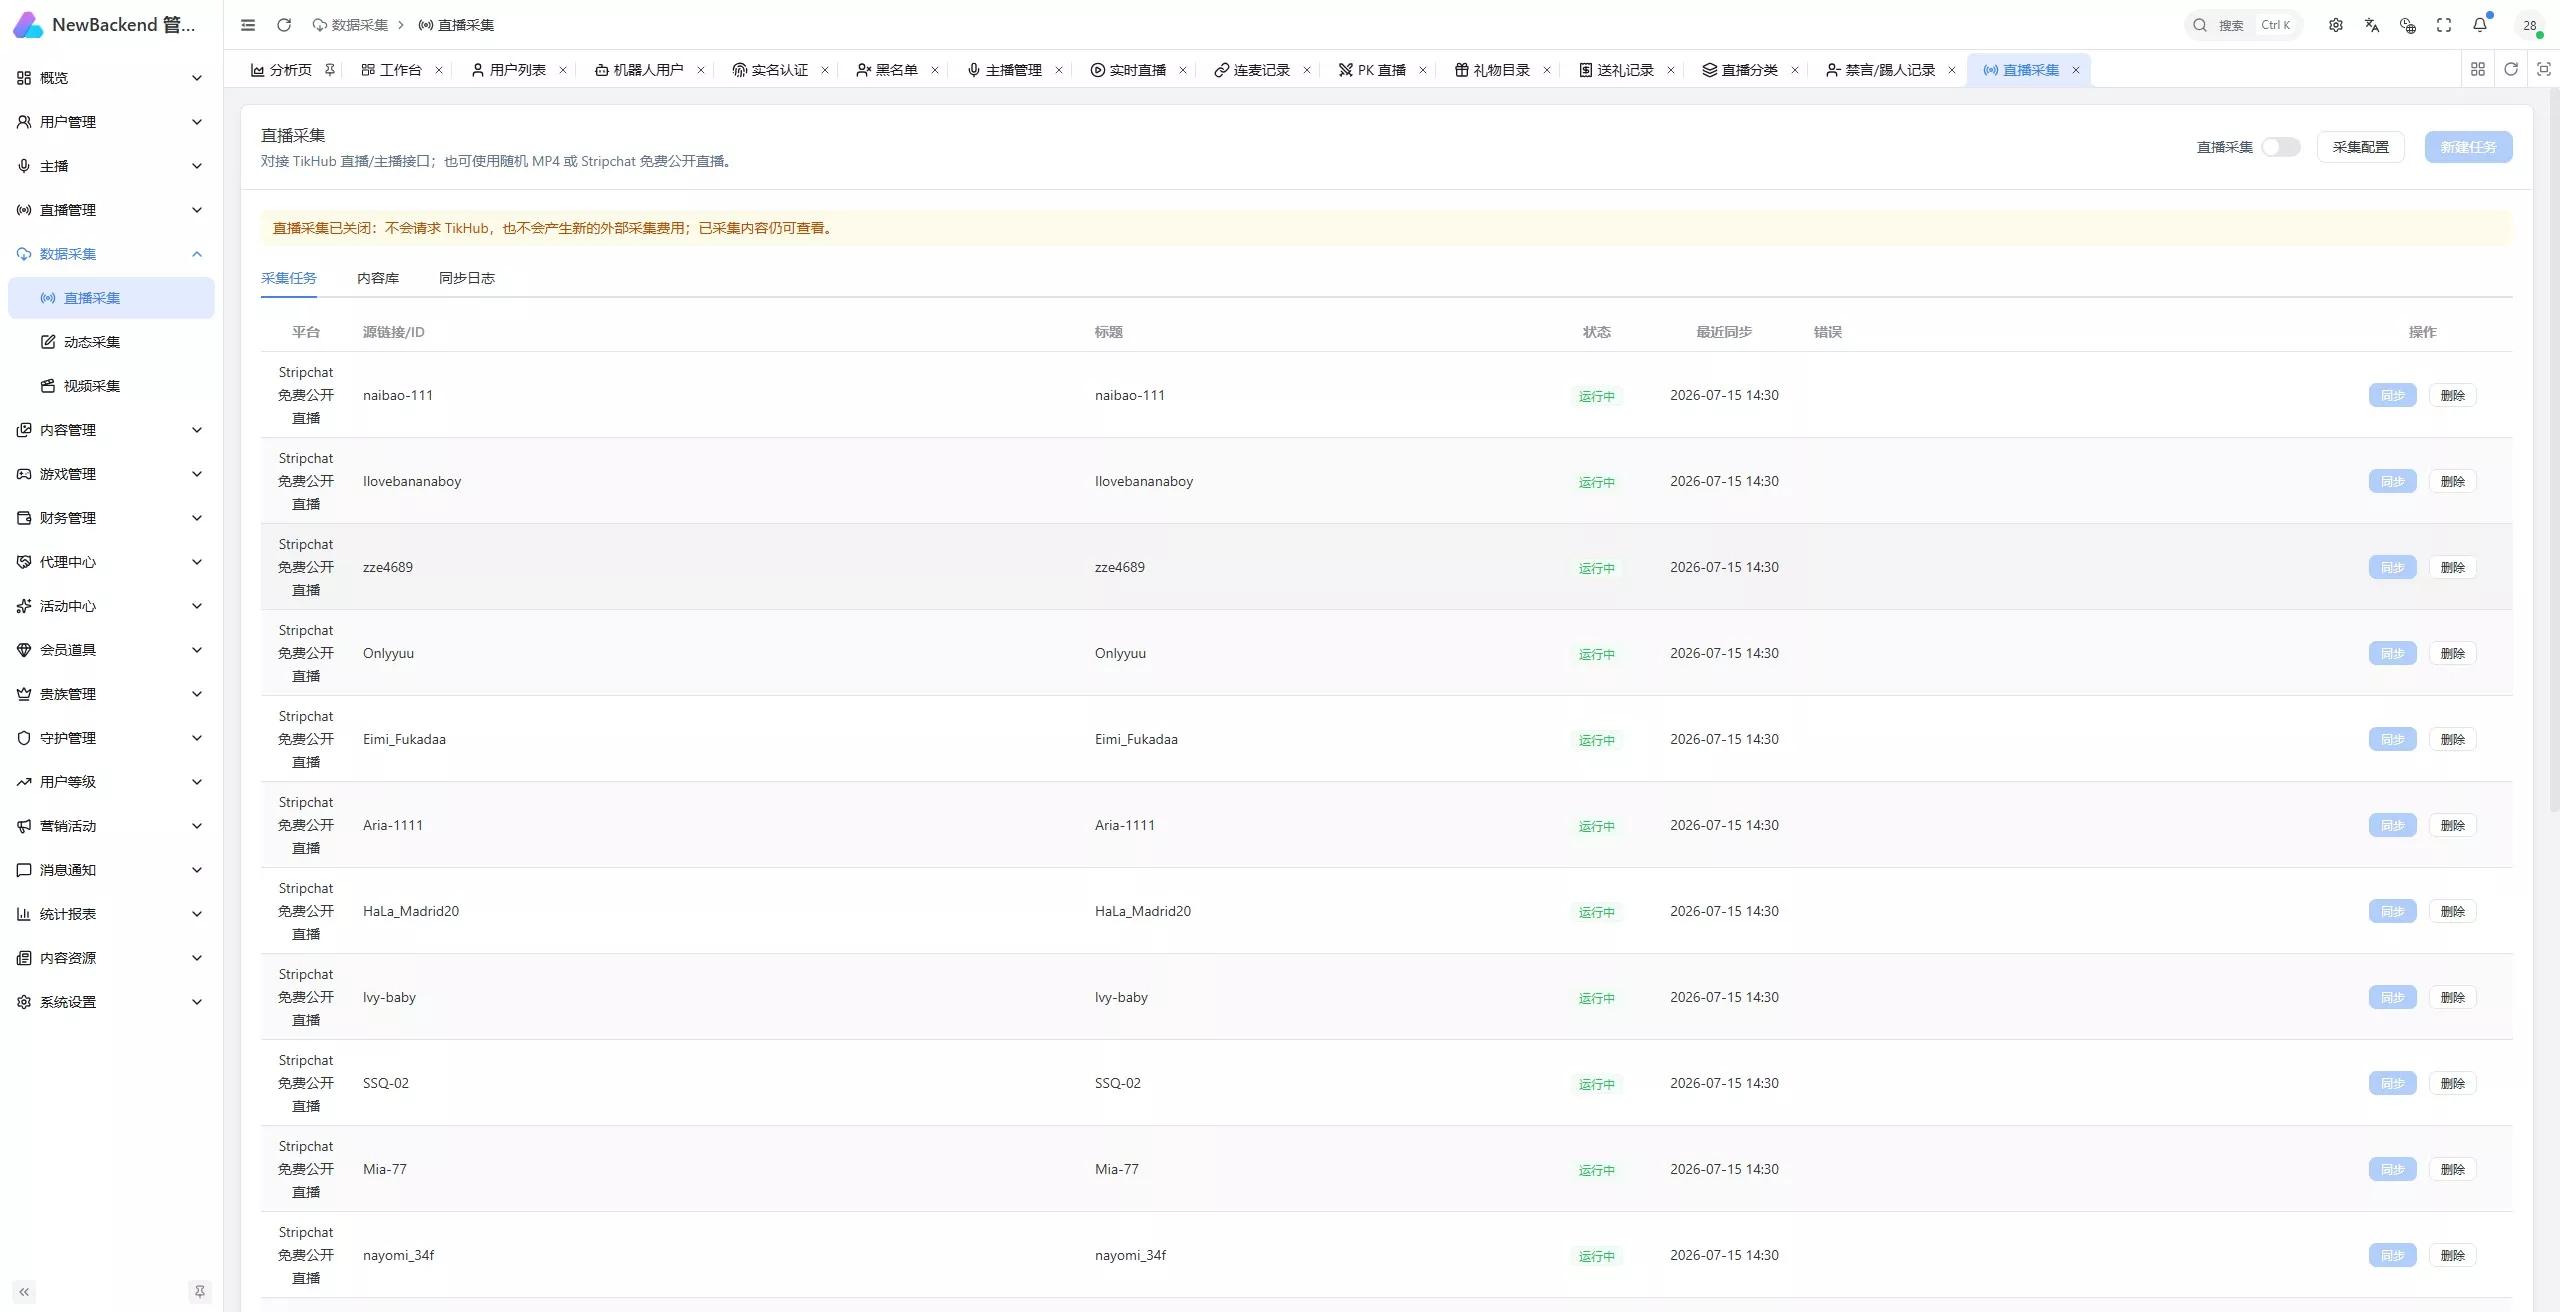Switch to the 同步日志 tab
This screenshot has width=2560, height=1312.
[x=467, y=278]
